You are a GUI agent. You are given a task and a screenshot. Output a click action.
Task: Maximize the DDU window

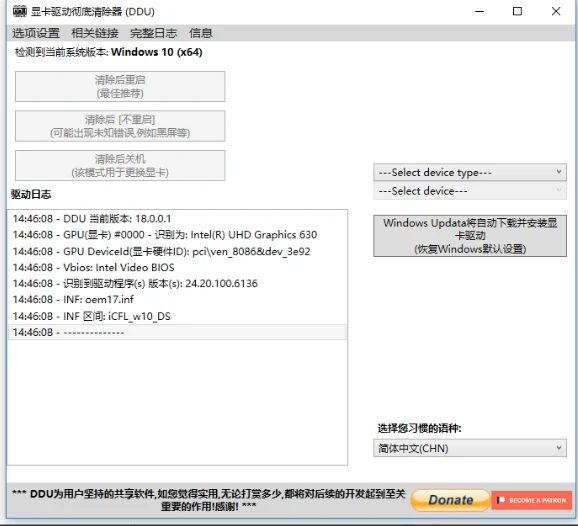pyautogui.click(x=518, y=11)
